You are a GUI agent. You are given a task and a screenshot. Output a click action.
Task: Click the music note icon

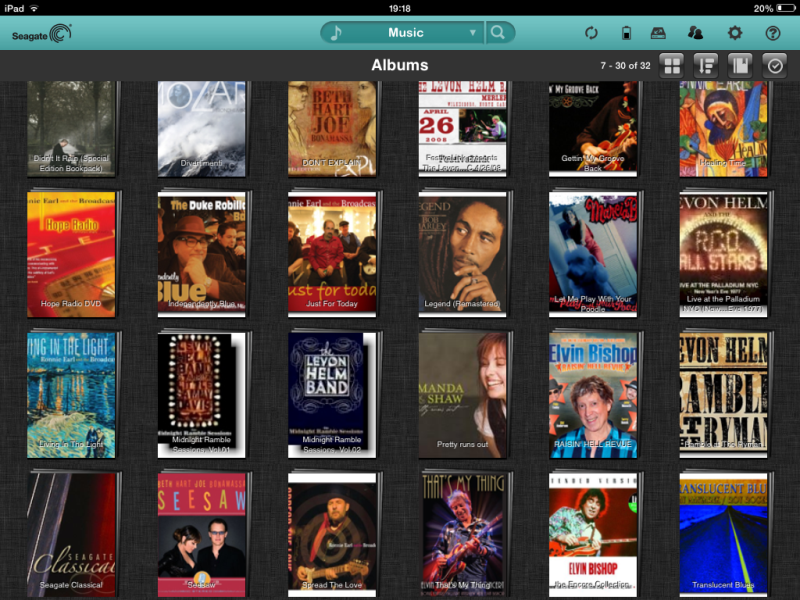point(336,33)
